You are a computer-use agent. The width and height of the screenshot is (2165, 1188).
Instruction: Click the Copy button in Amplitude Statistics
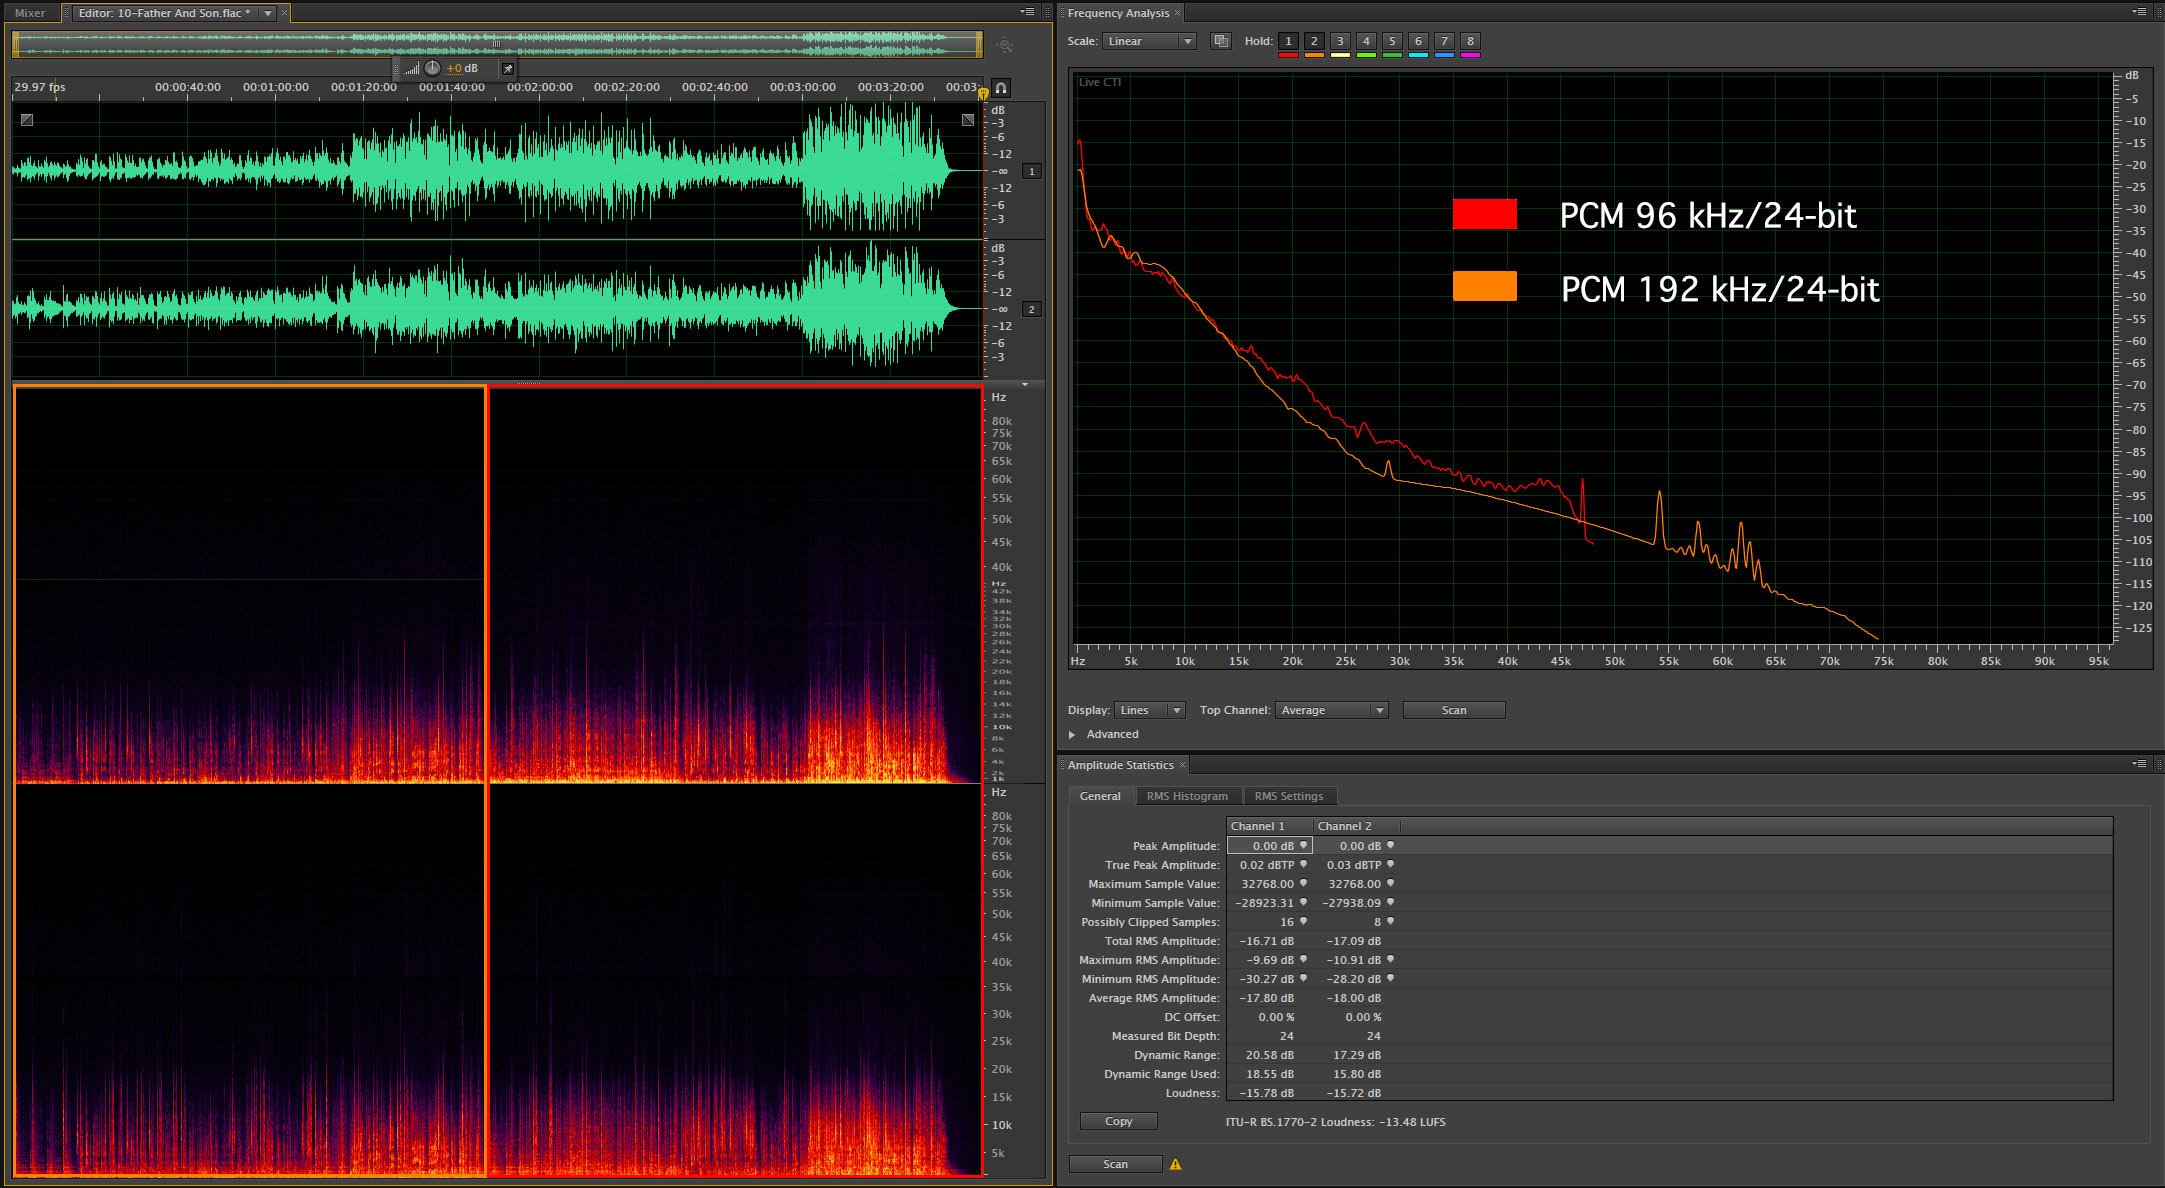tap(1119, 1121)
